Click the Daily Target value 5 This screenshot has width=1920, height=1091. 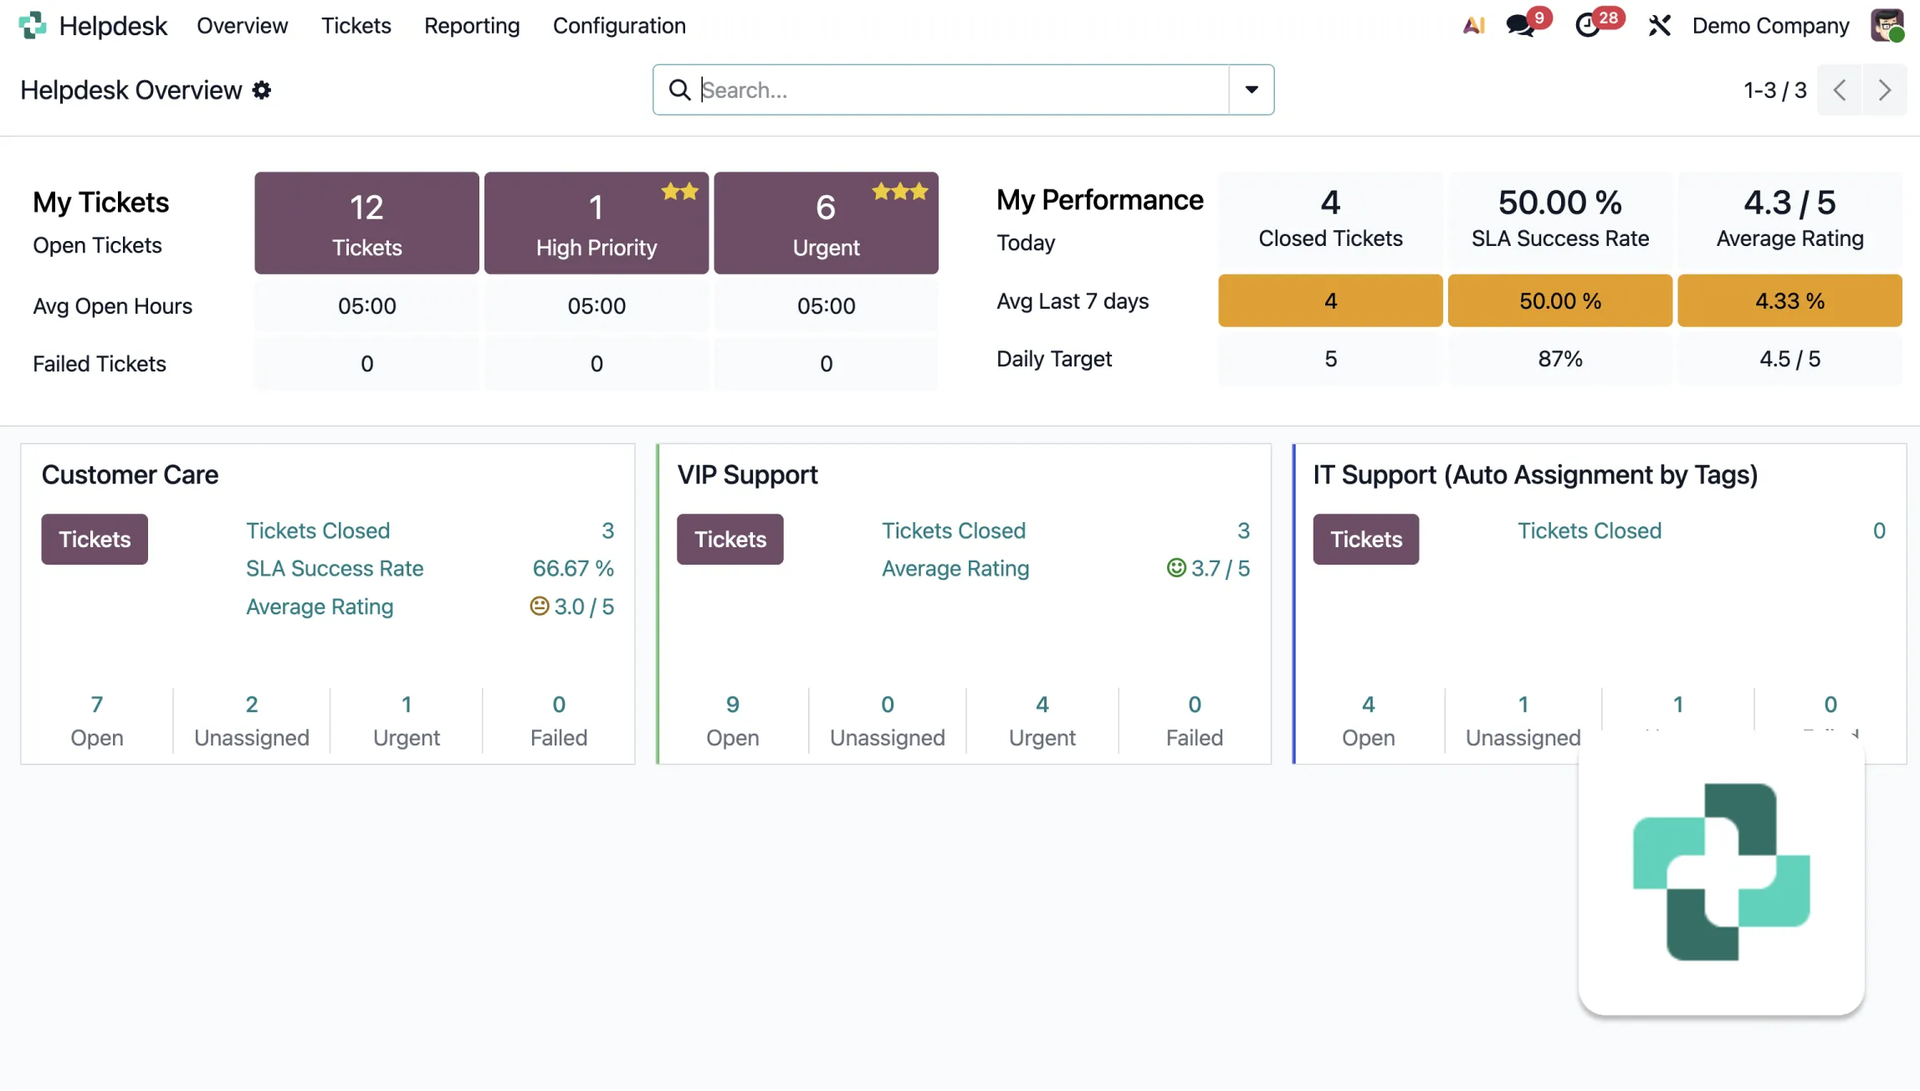[1330, 359]
